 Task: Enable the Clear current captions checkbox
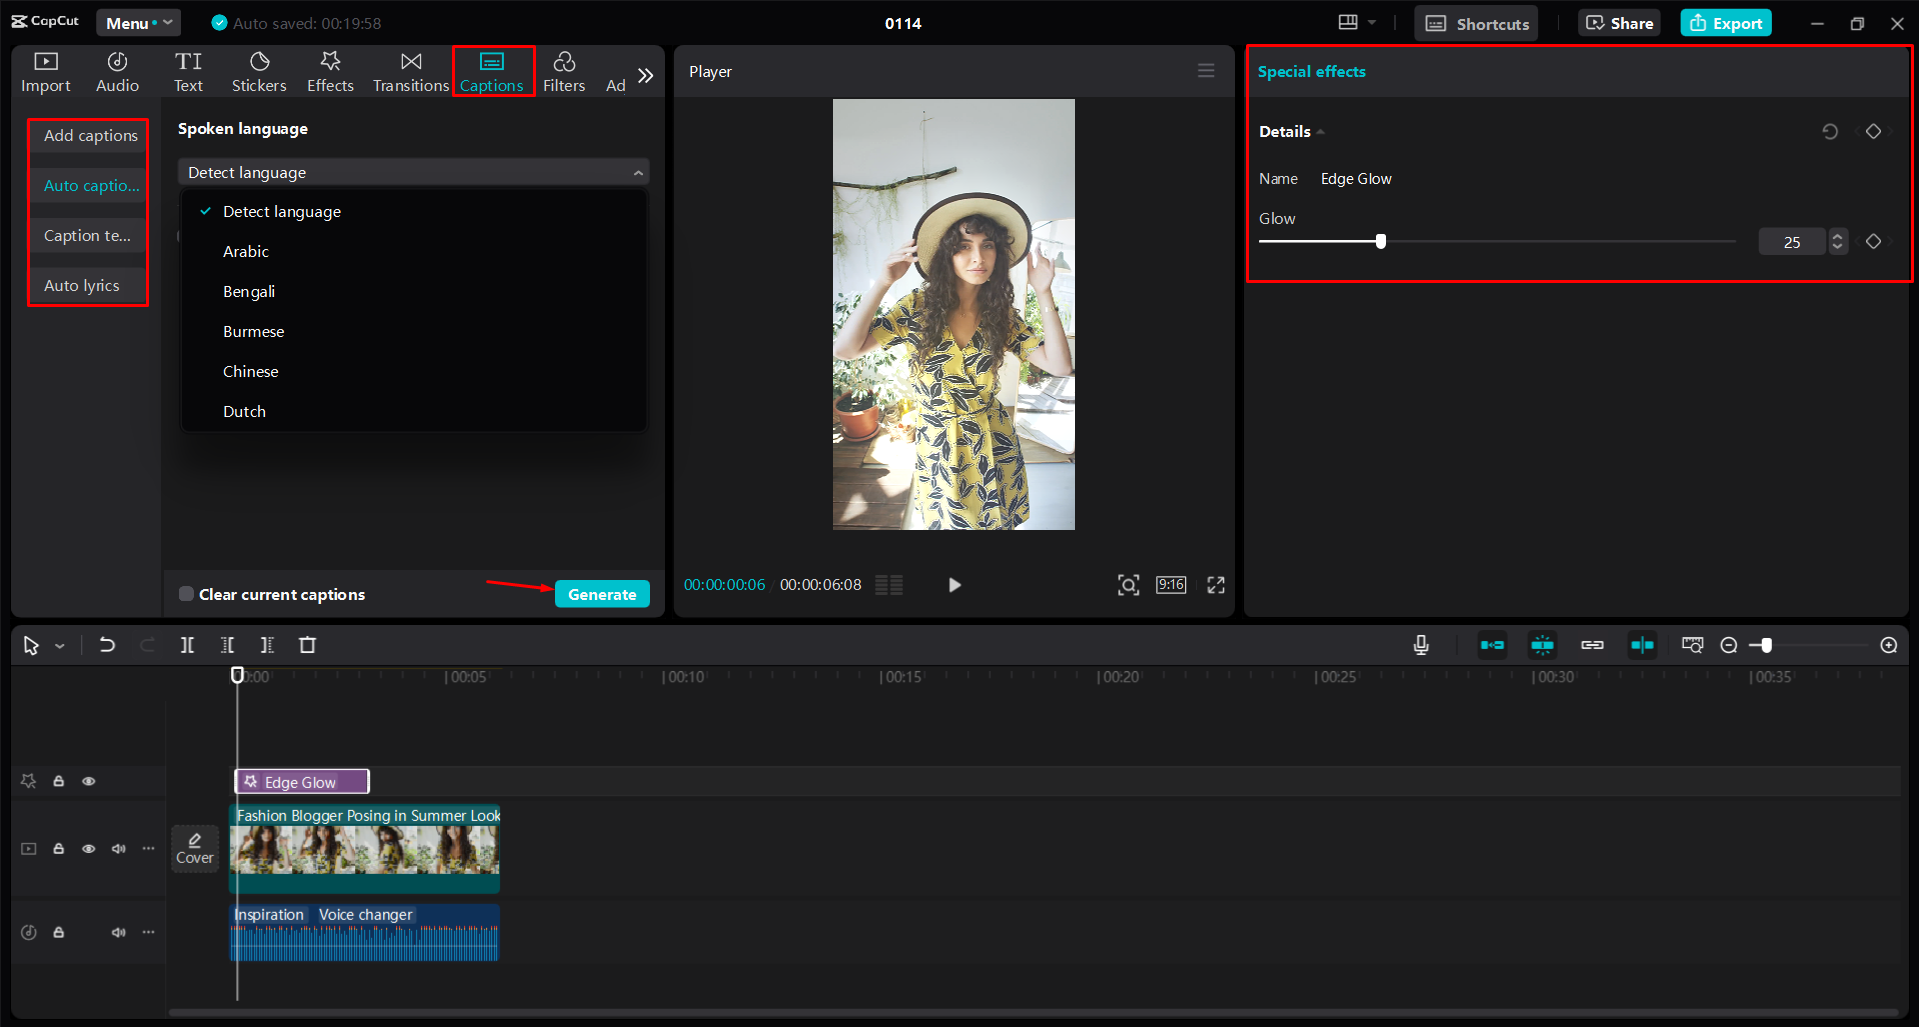(x=186, y=593)
